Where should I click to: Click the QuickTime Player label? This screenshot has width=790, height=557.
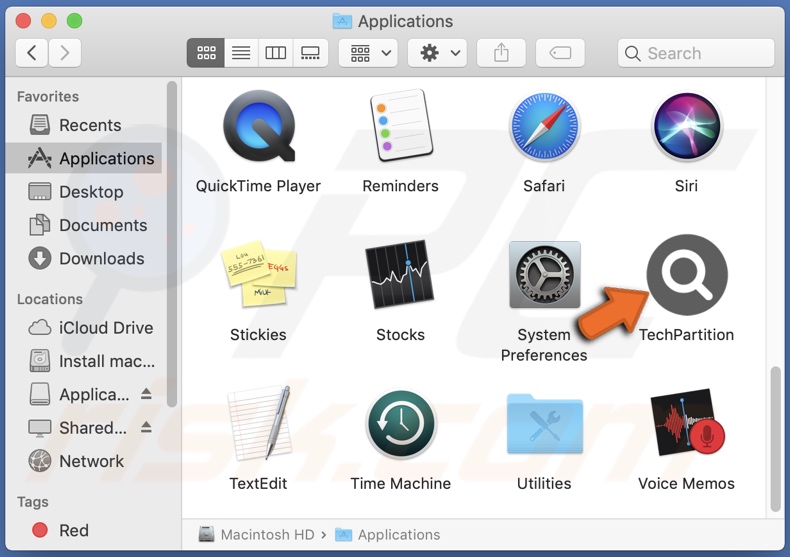coord(258,186)
